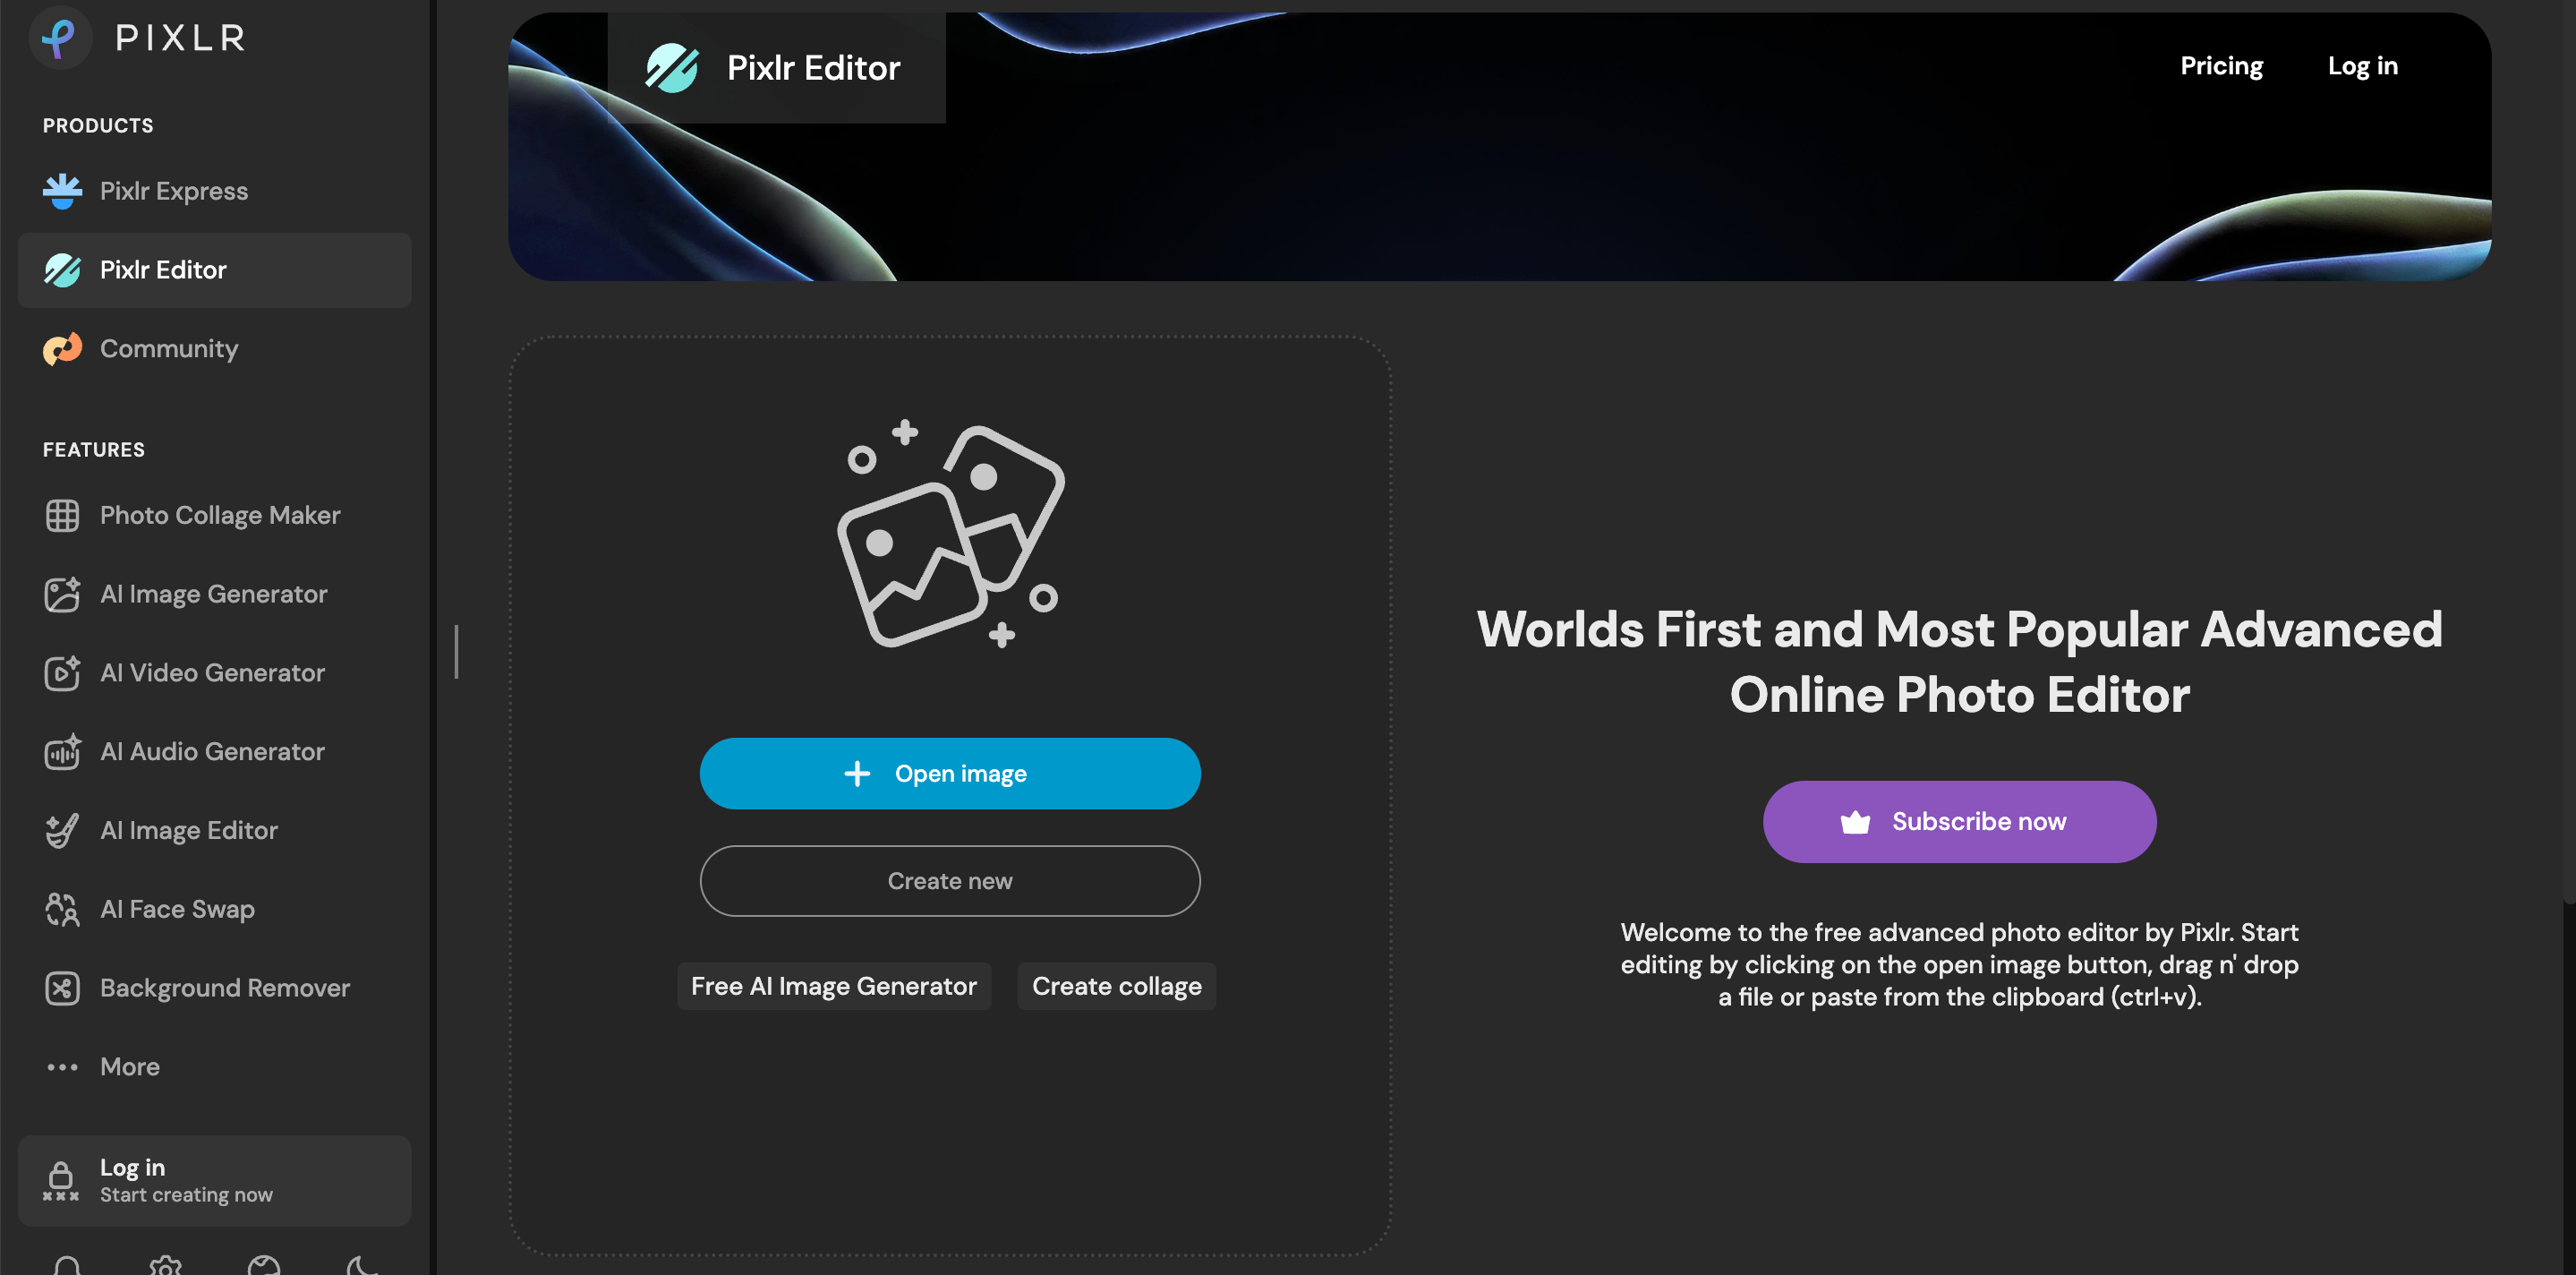
Task: Open settings with the gear icon
Action: coord(165,1265)
